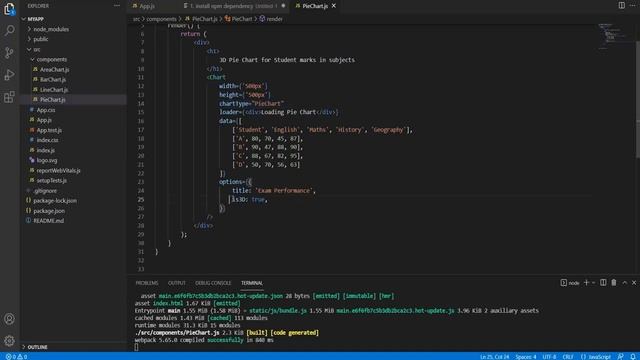Click Ln 25, Col 24 in status bar
Image resolution: width=640 pixels, height=360 pixels.
tap(494, 357)
